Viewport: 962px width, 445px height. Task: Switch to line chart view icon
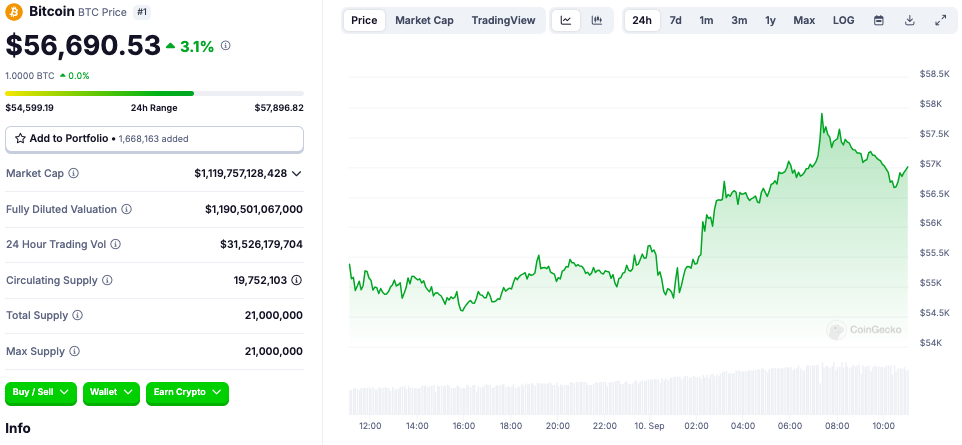(566, 20)
